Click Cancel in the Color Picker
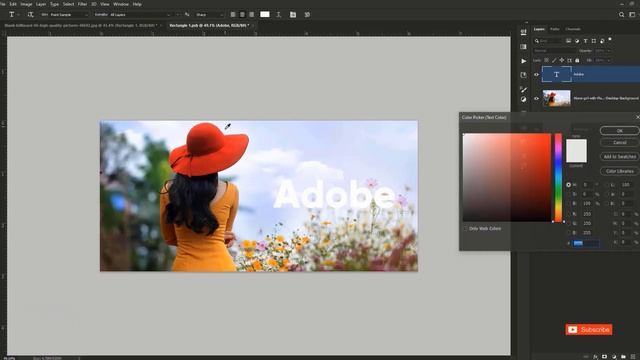 pos(619,142)
